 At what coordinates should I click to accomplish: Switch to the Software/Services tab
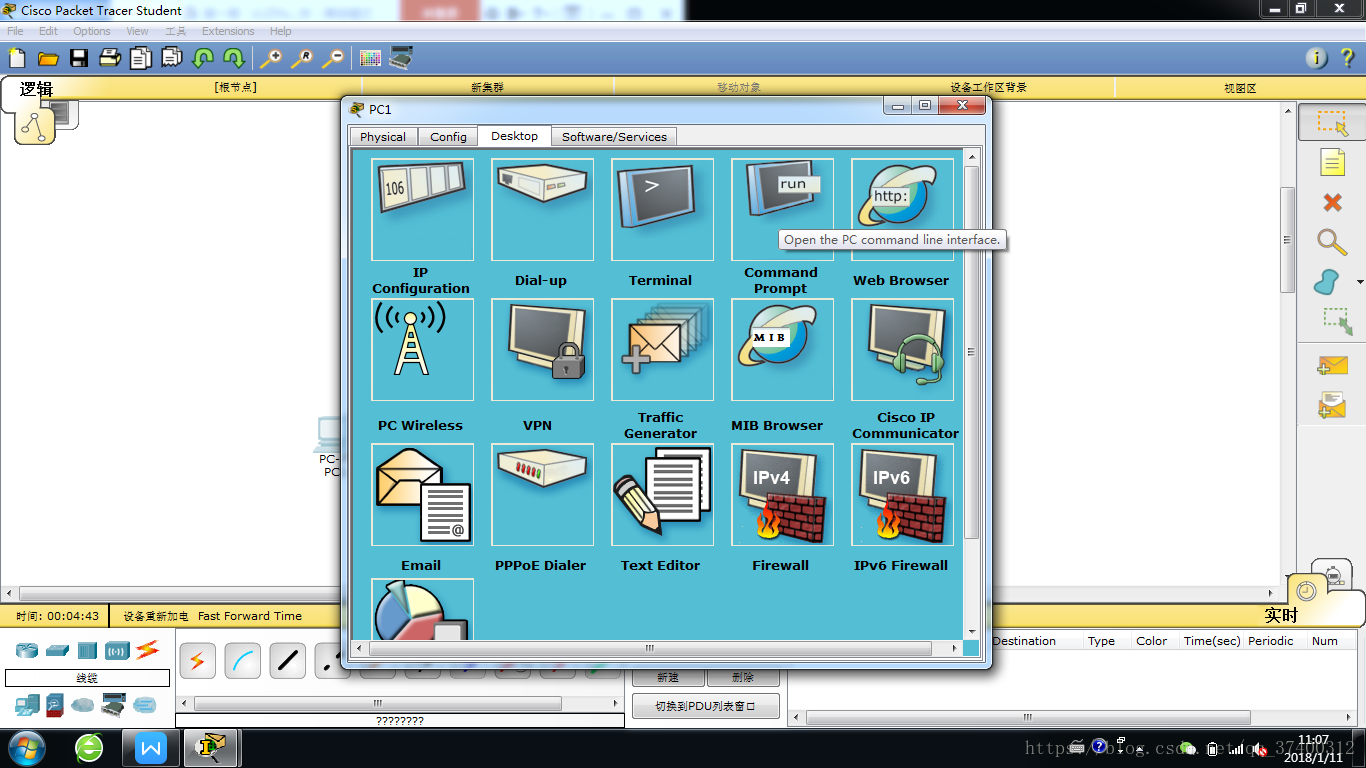614,137
